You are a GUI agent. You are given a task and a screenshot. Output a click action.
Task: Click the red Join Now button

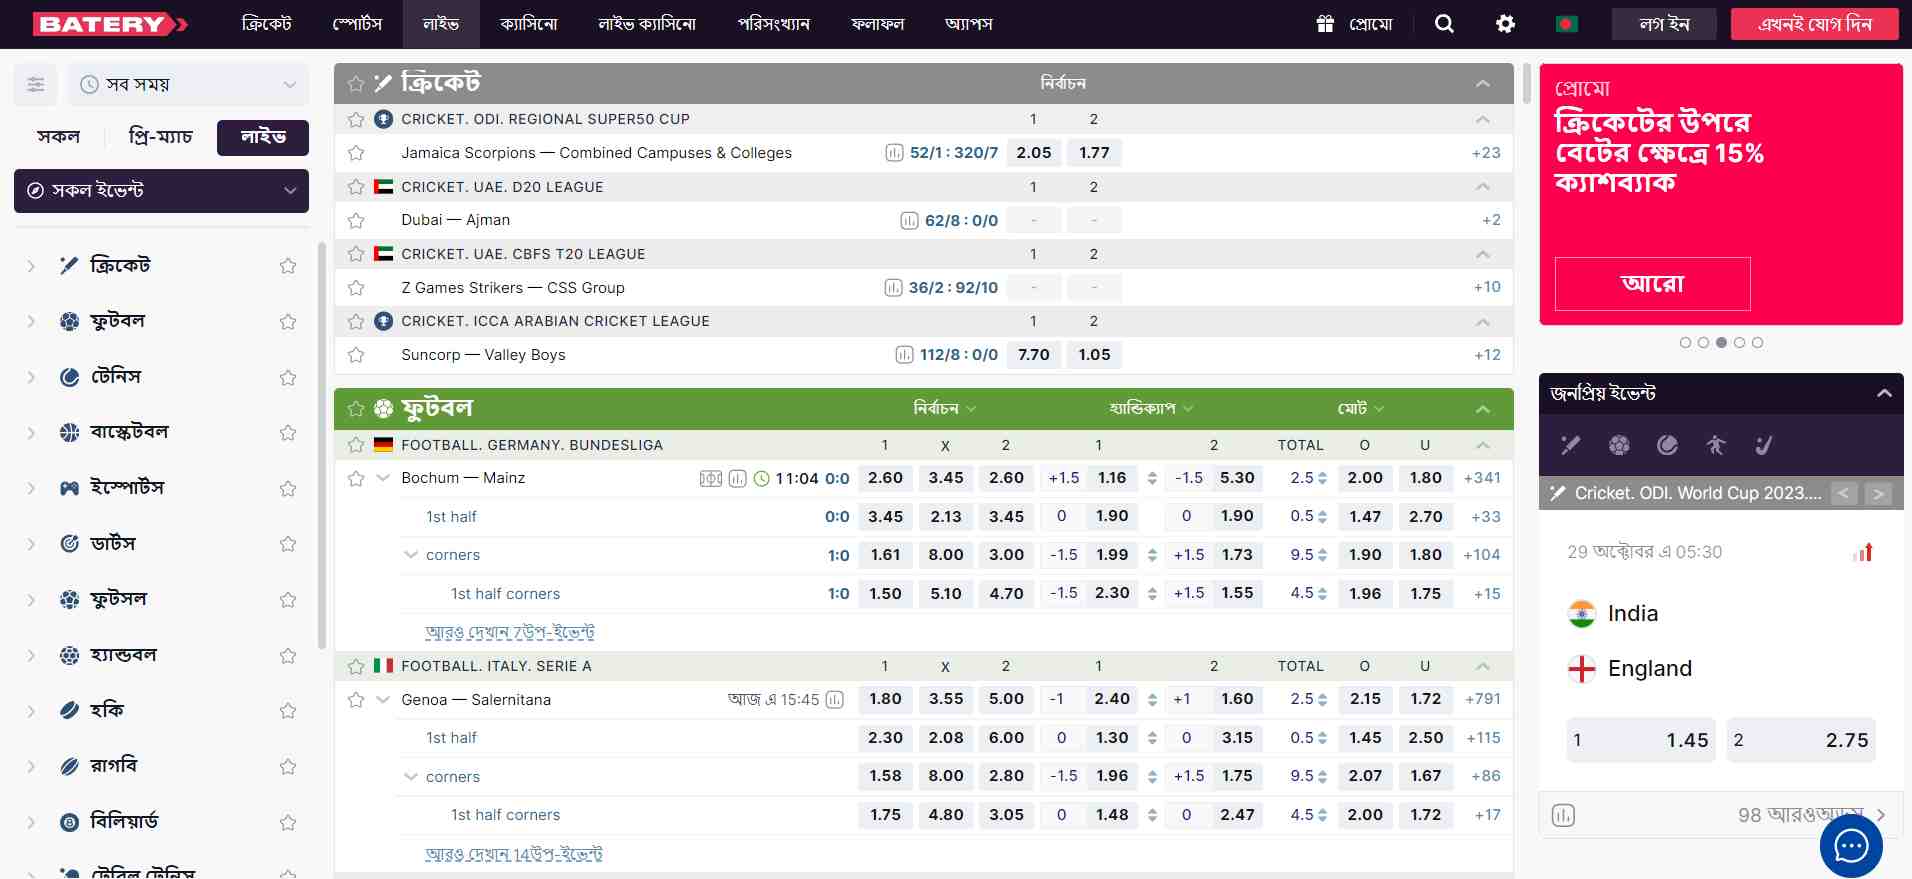tap(1814, 24)
